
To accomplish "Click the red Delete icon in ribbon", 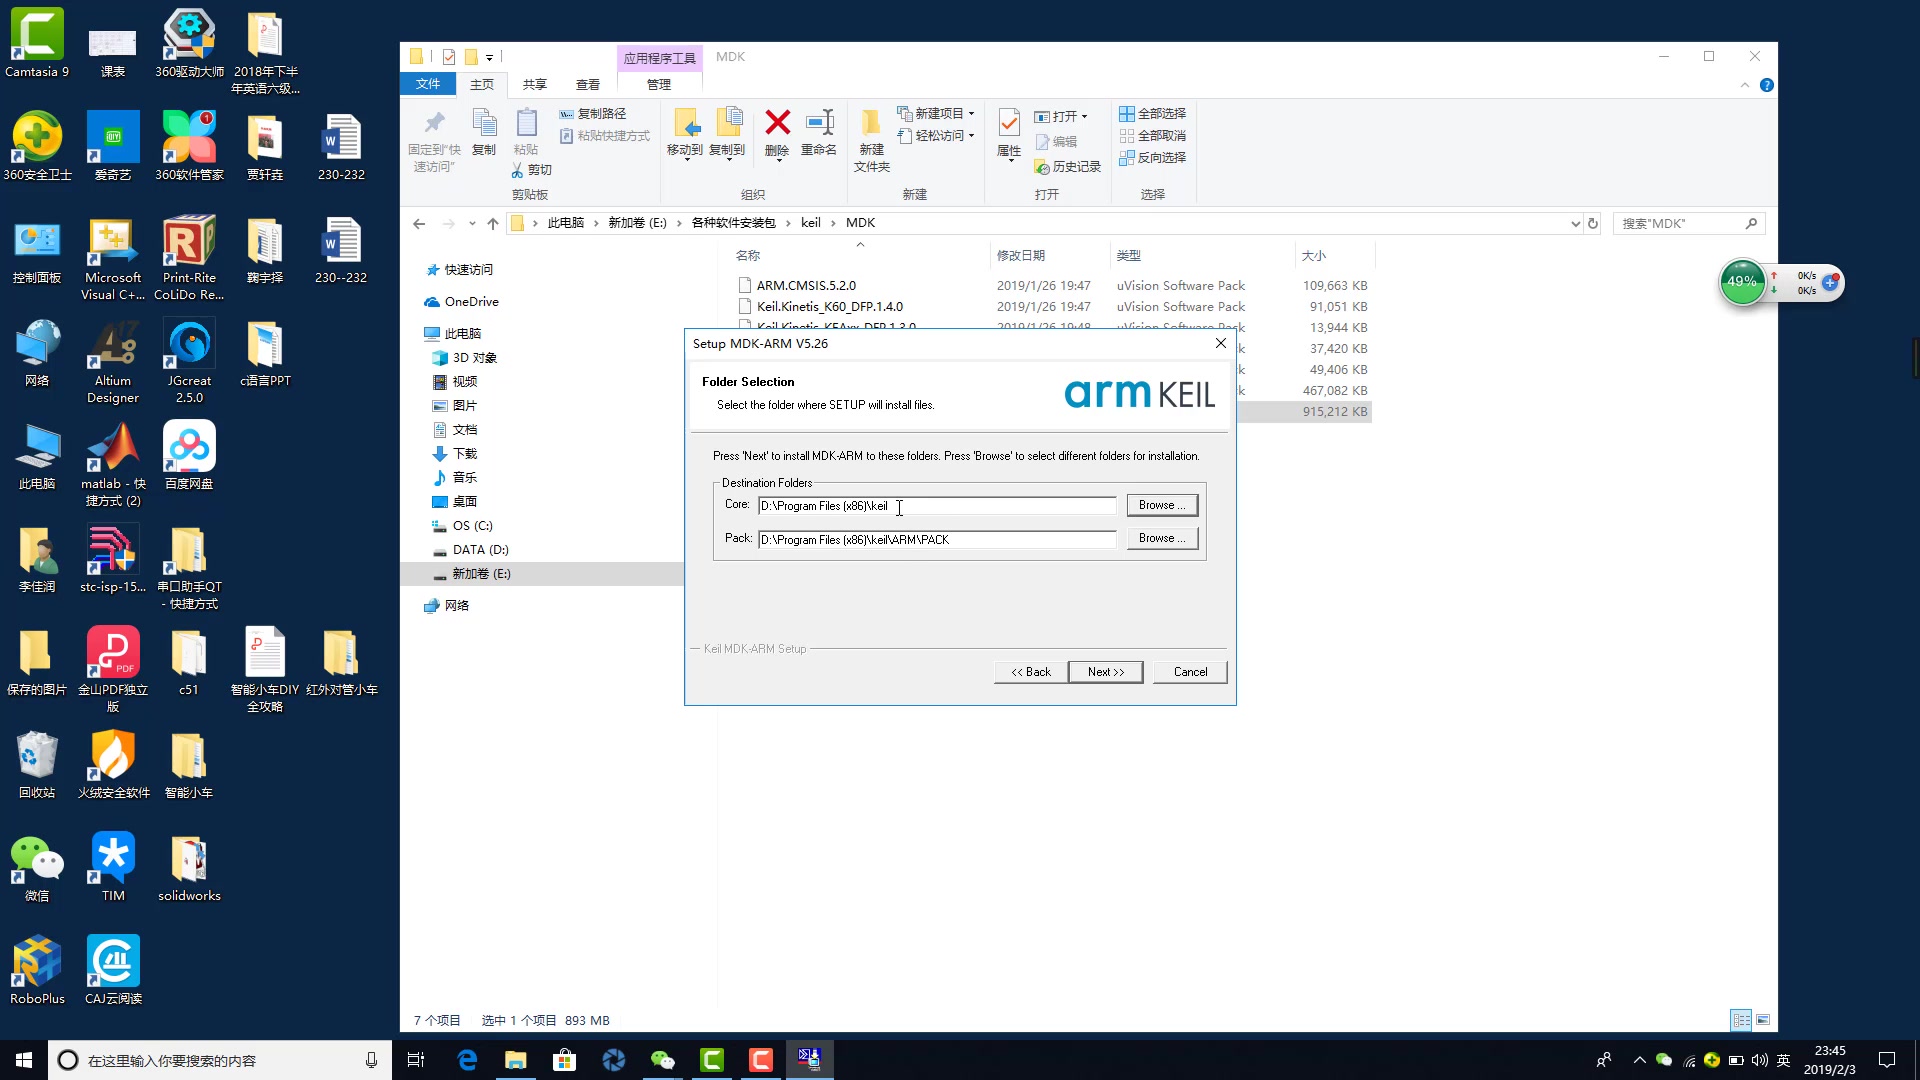I will tap(777, 124).
